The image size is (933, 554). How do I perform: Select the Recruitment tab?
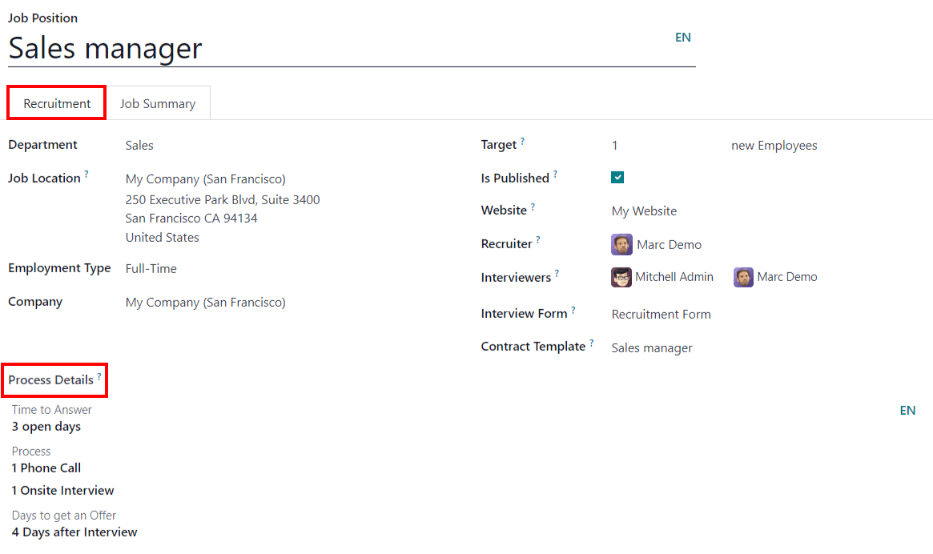(57, 104)
